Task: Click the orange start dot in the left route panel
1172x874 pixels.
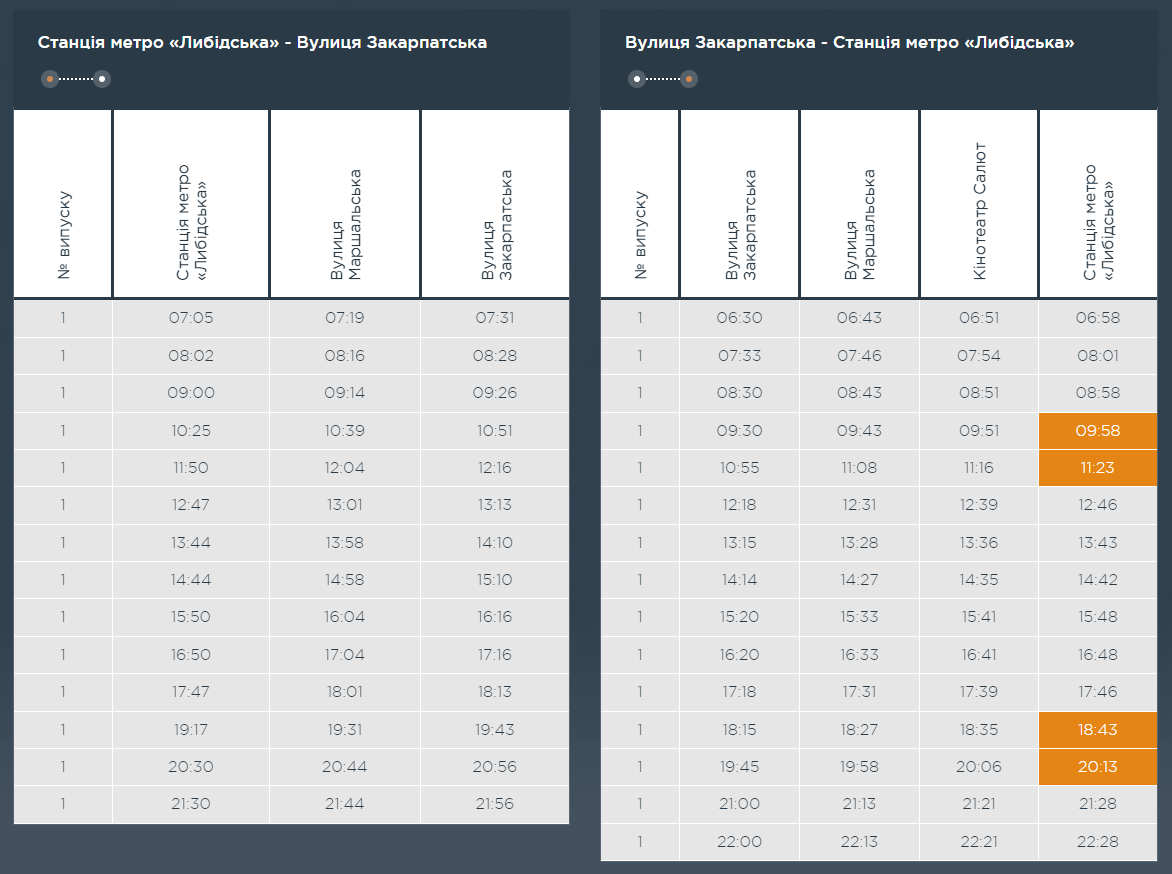Action: click(50, 79)
